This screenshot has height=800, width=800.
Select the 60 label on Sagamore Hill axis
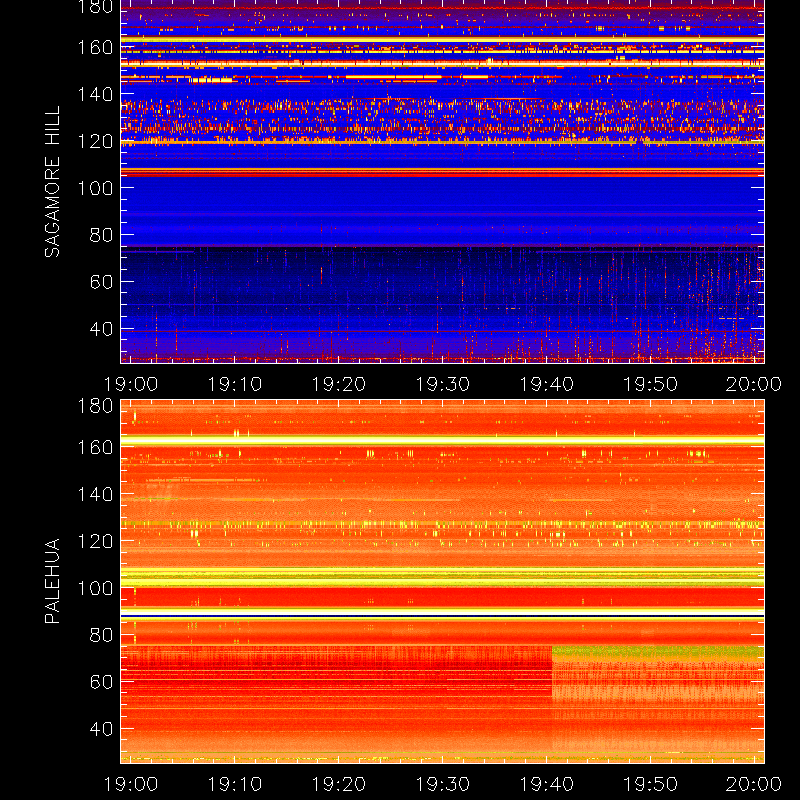point(101,282)
